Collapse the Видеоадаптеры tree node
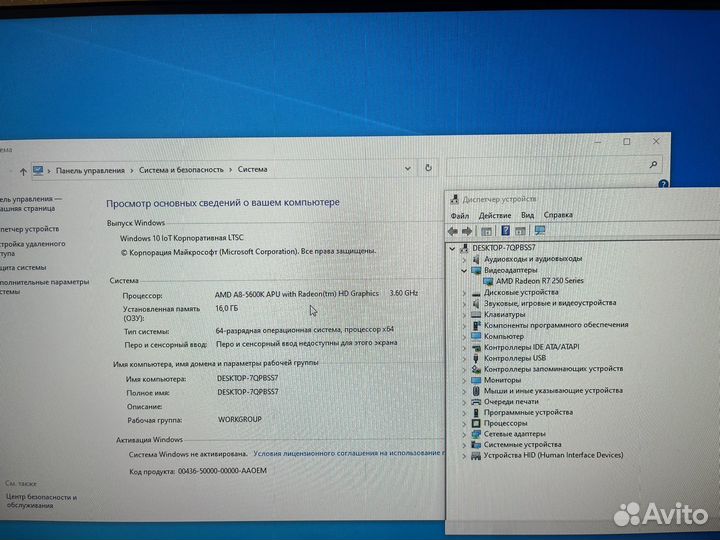 [464, 270]
